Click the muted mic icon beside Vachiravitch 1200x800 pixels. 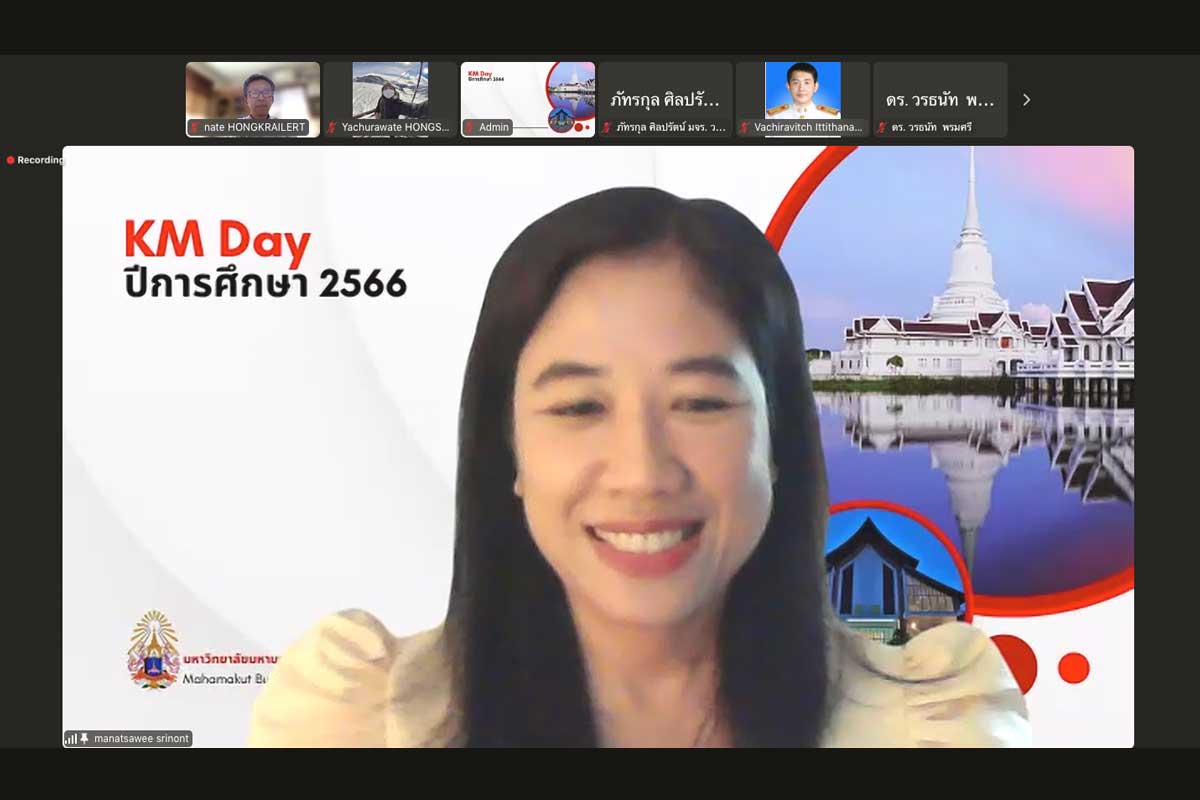[x=745, y=128]
